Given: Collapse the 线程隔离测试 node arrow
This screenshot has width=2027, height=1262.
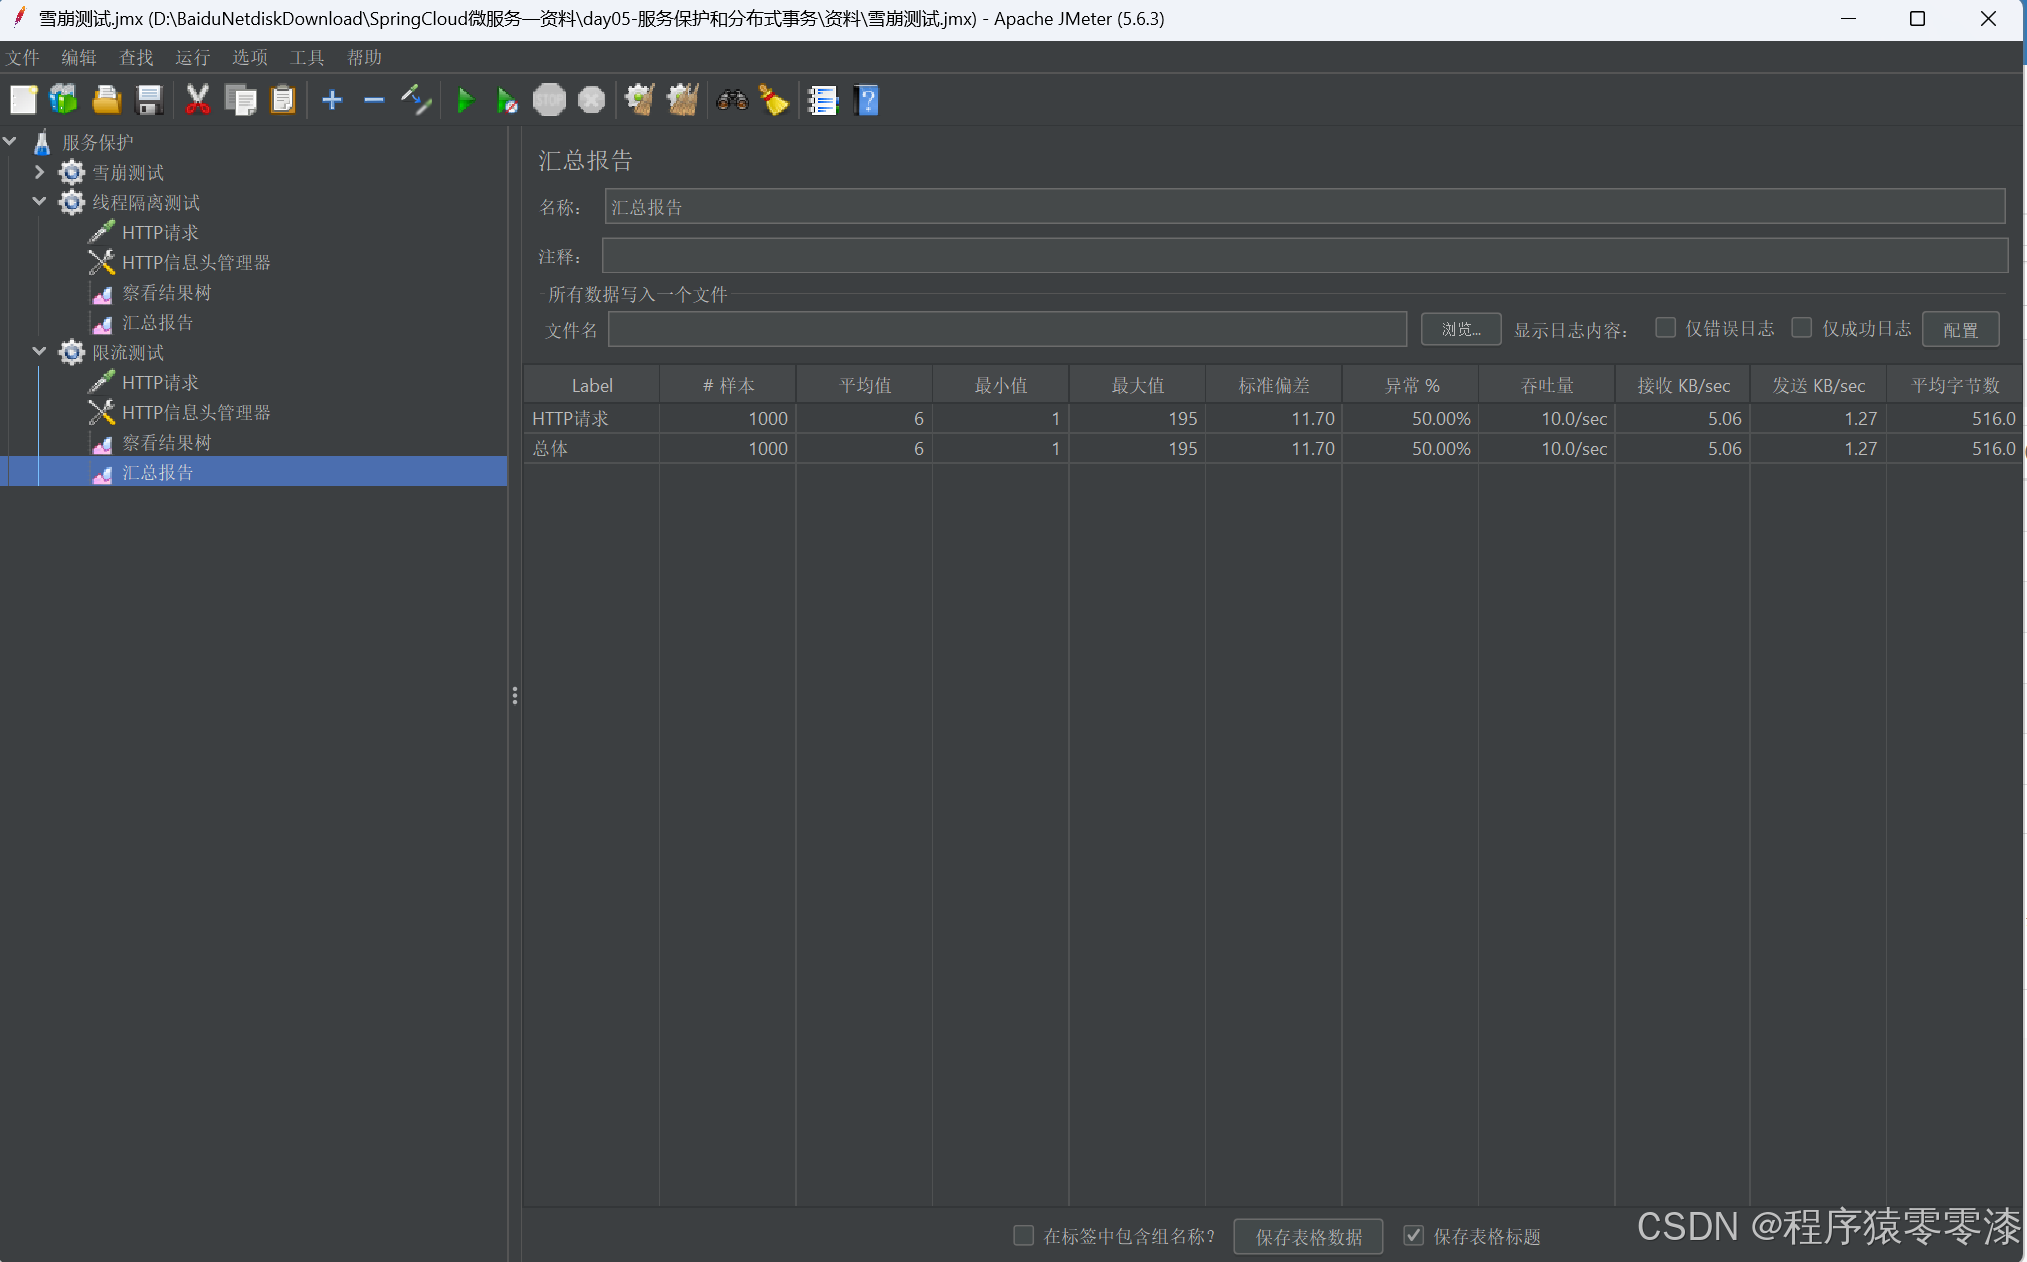Looking at the screenshot, I should pyautogui.click(x=40, y=202).
